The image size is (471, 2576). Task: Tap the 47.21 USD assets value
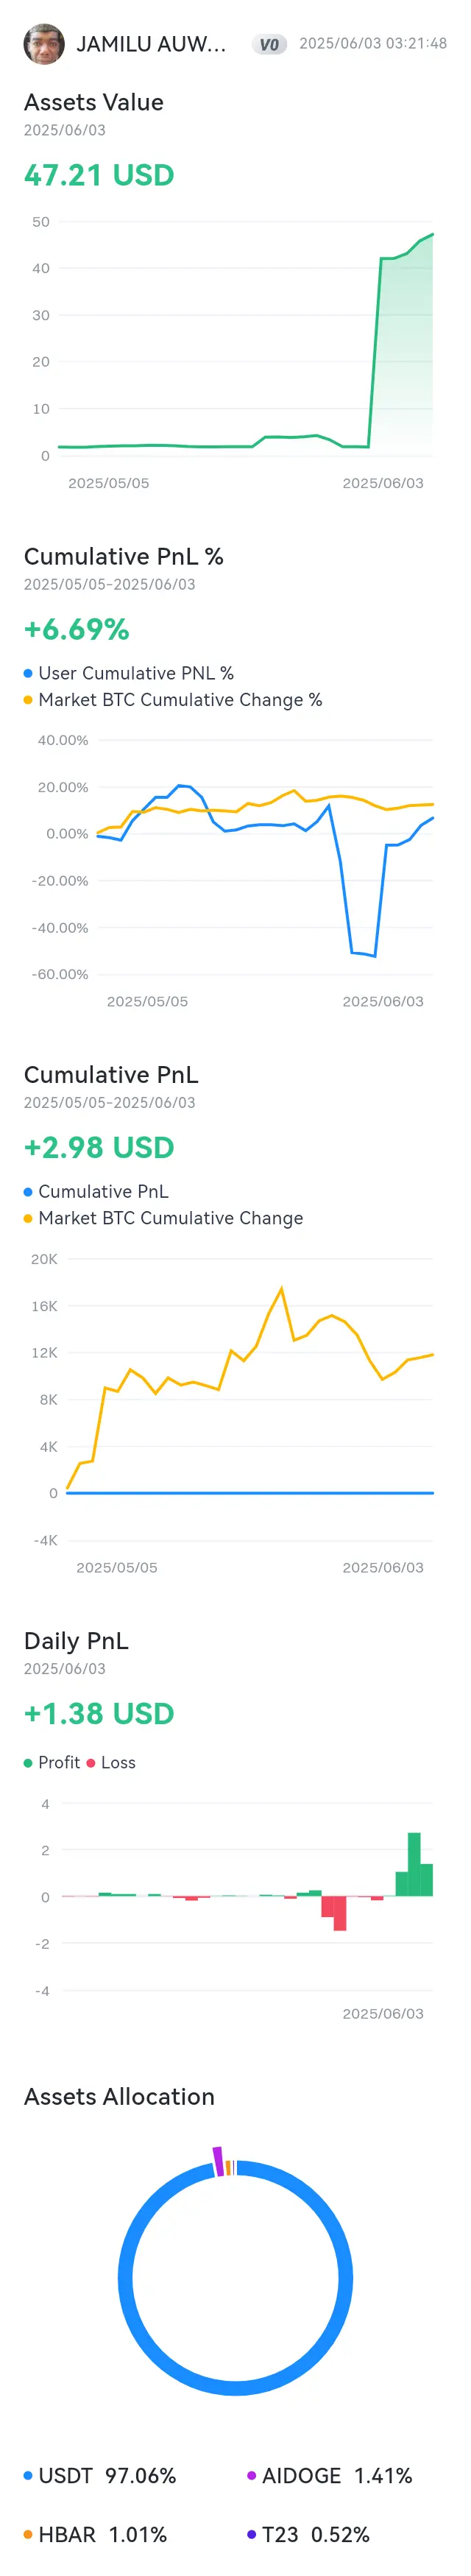pos(99,175)
